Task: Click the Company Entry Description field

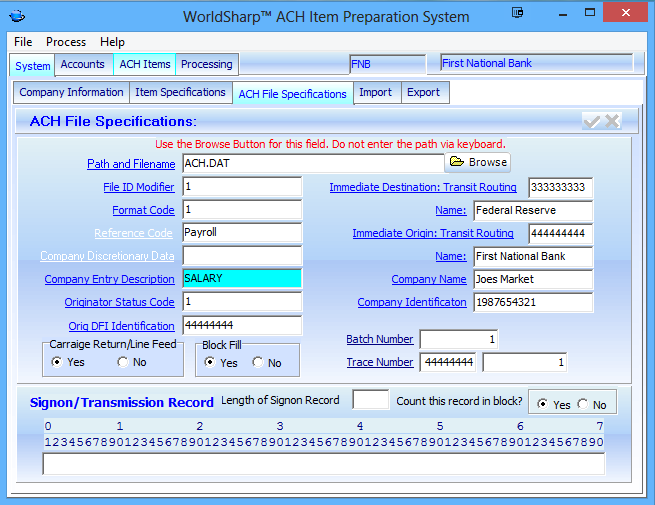Action: [x=240, y=279]
